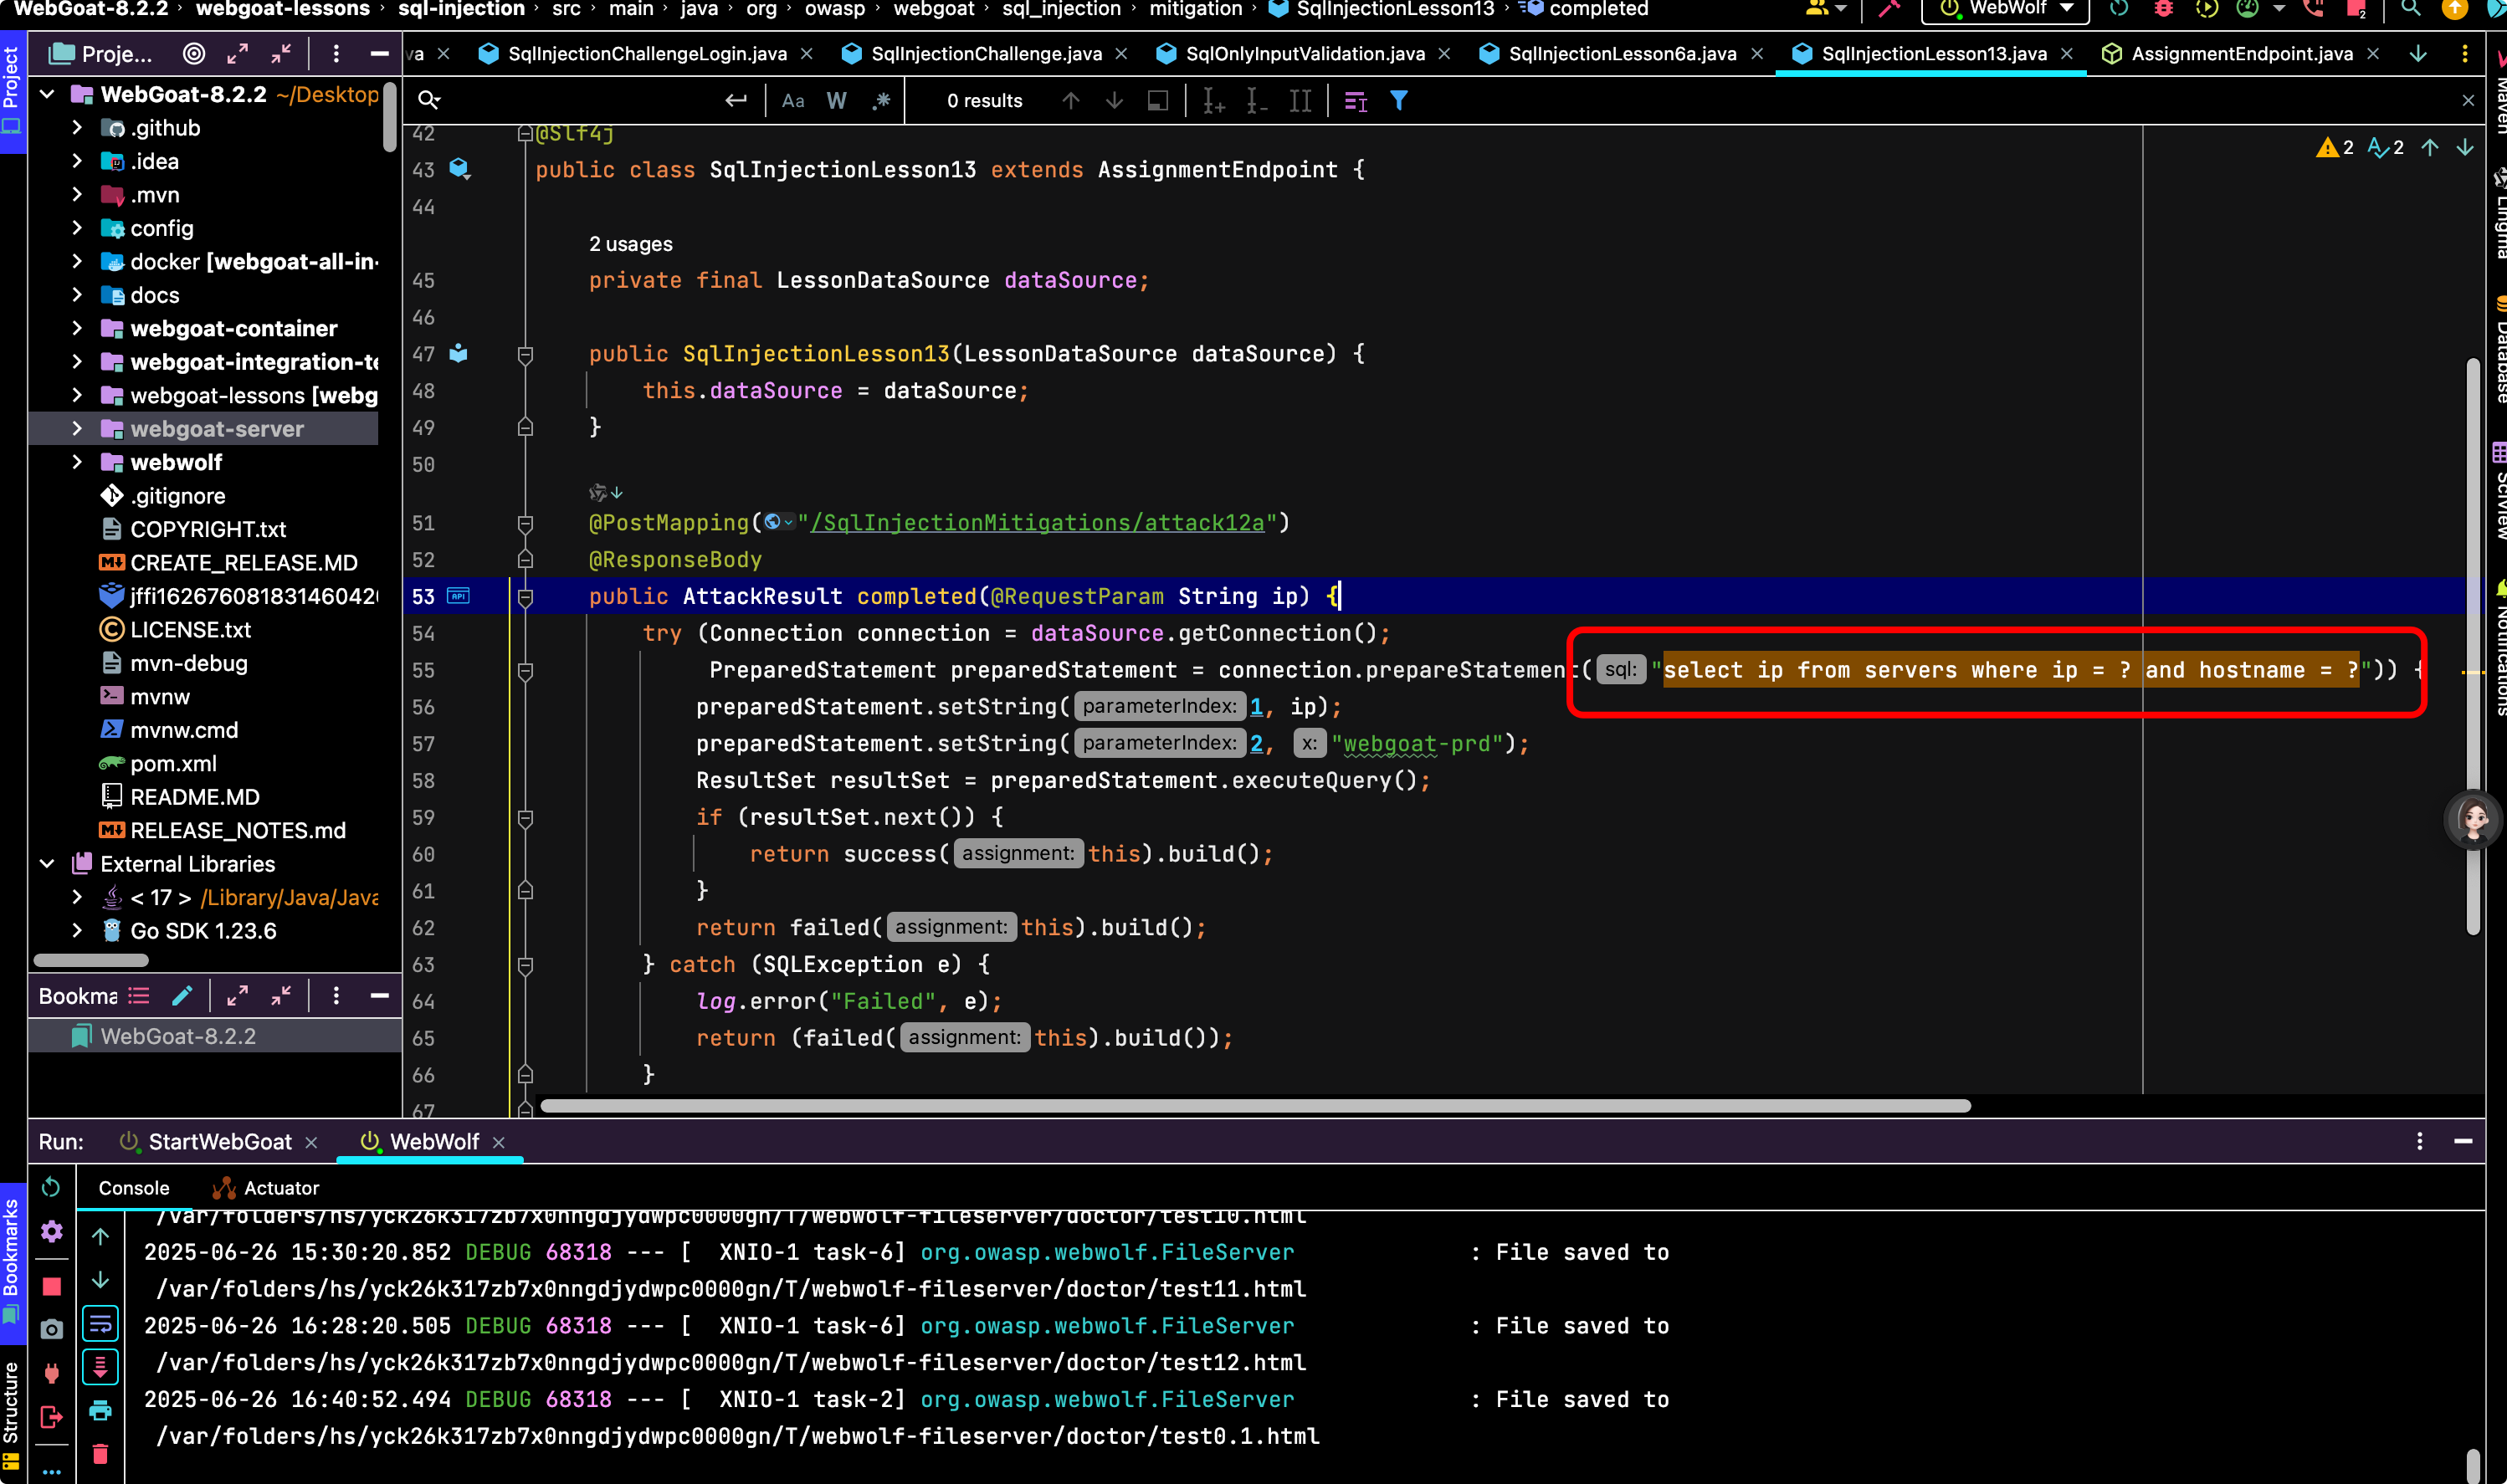Open pom.xml in project tree
Screen dimensions: 2507x1484
click(173, 763)
